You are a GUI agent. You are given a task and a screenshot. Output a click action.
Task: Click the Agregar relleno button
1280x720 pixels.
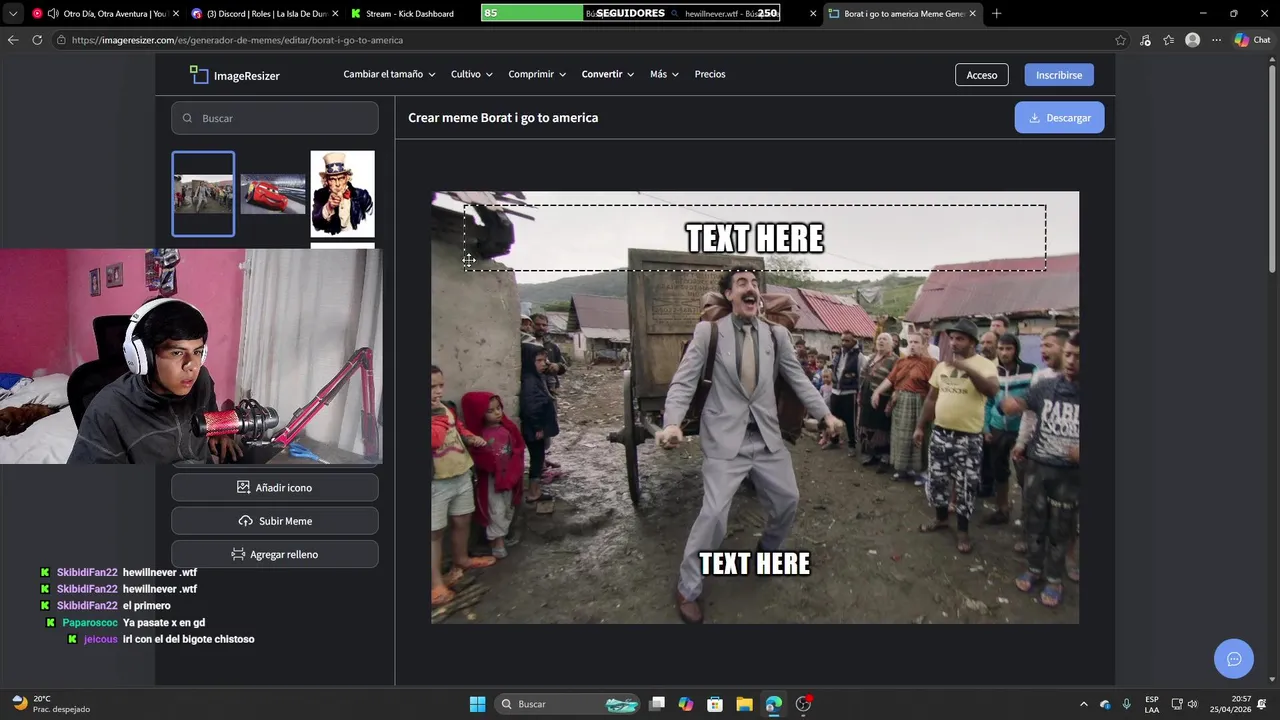point(275,554)
